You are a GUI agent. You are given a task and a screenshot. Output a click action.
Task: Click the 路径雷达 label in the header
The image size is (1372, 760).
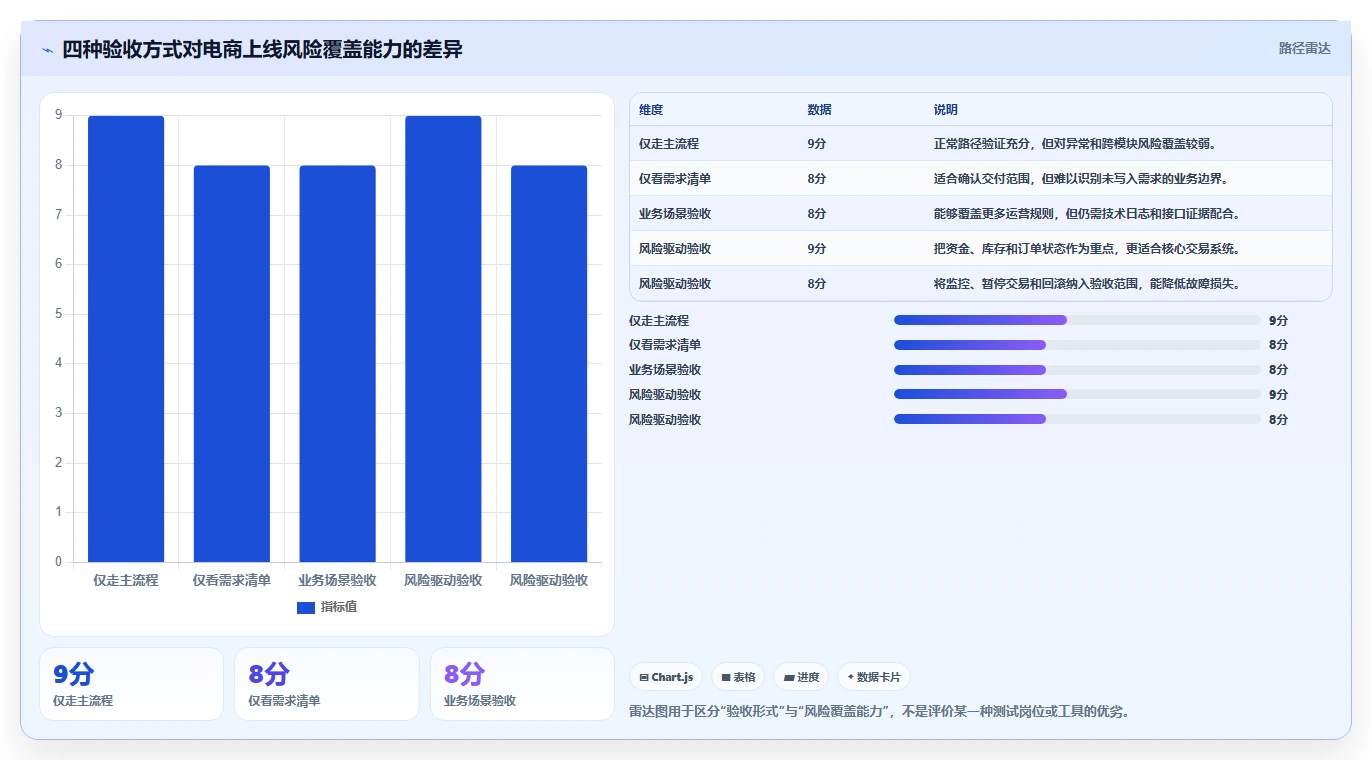[x=1304, y=48]
